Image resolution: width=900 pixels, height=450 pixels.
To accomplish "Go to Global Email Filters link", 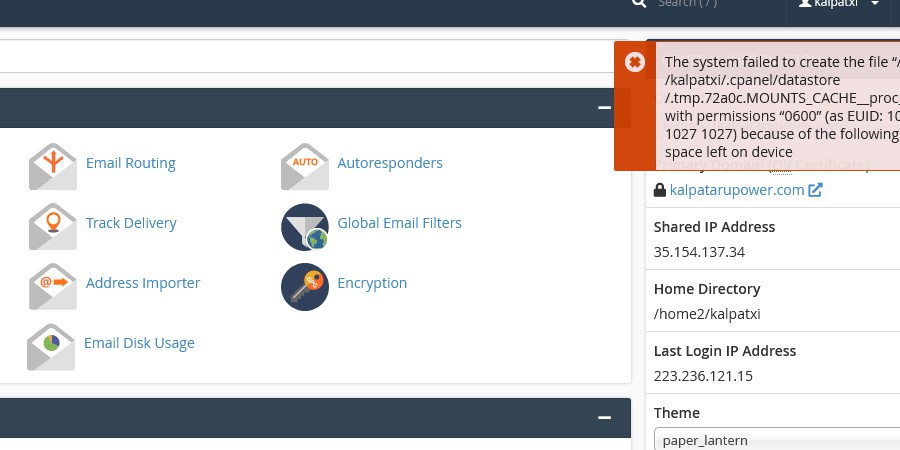I will pos(399,223).
